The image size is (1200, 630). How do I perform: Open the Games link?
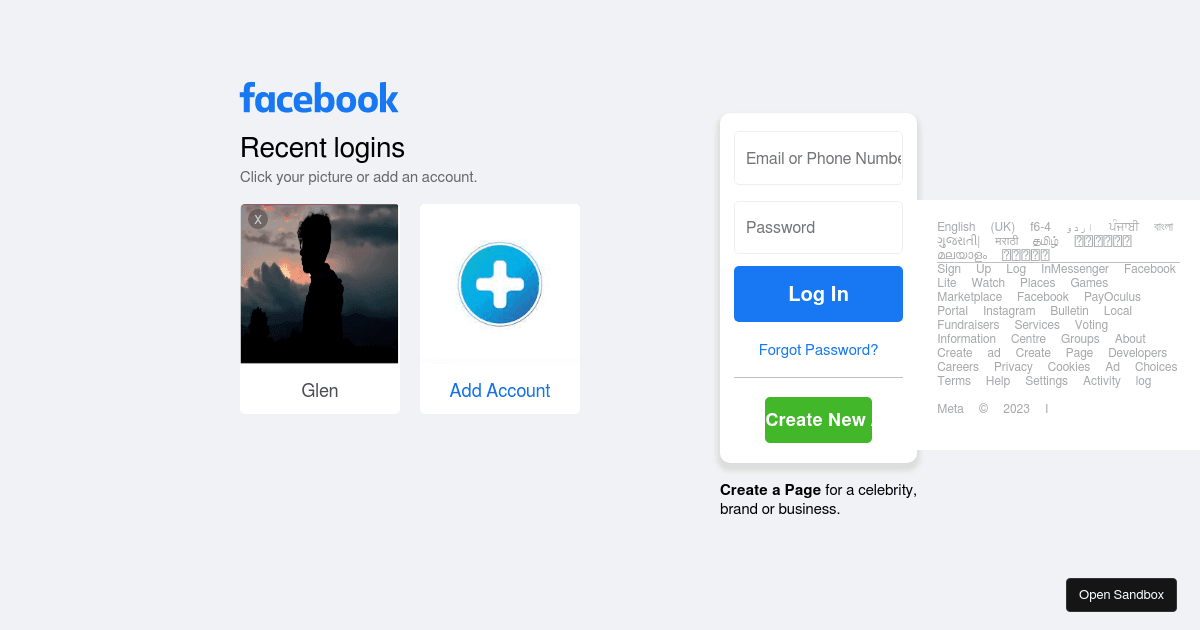point(1088,282)
